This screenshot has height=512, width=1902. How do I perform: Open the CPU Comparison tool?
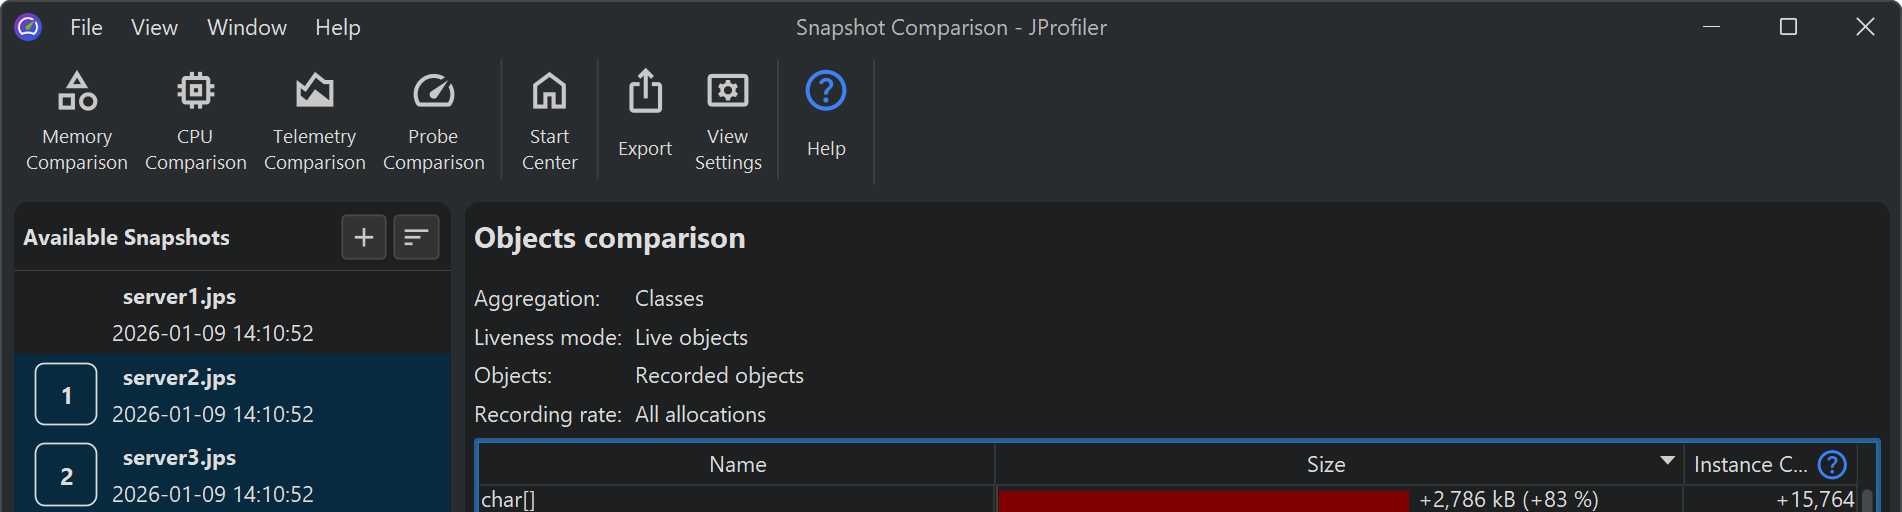195,120
